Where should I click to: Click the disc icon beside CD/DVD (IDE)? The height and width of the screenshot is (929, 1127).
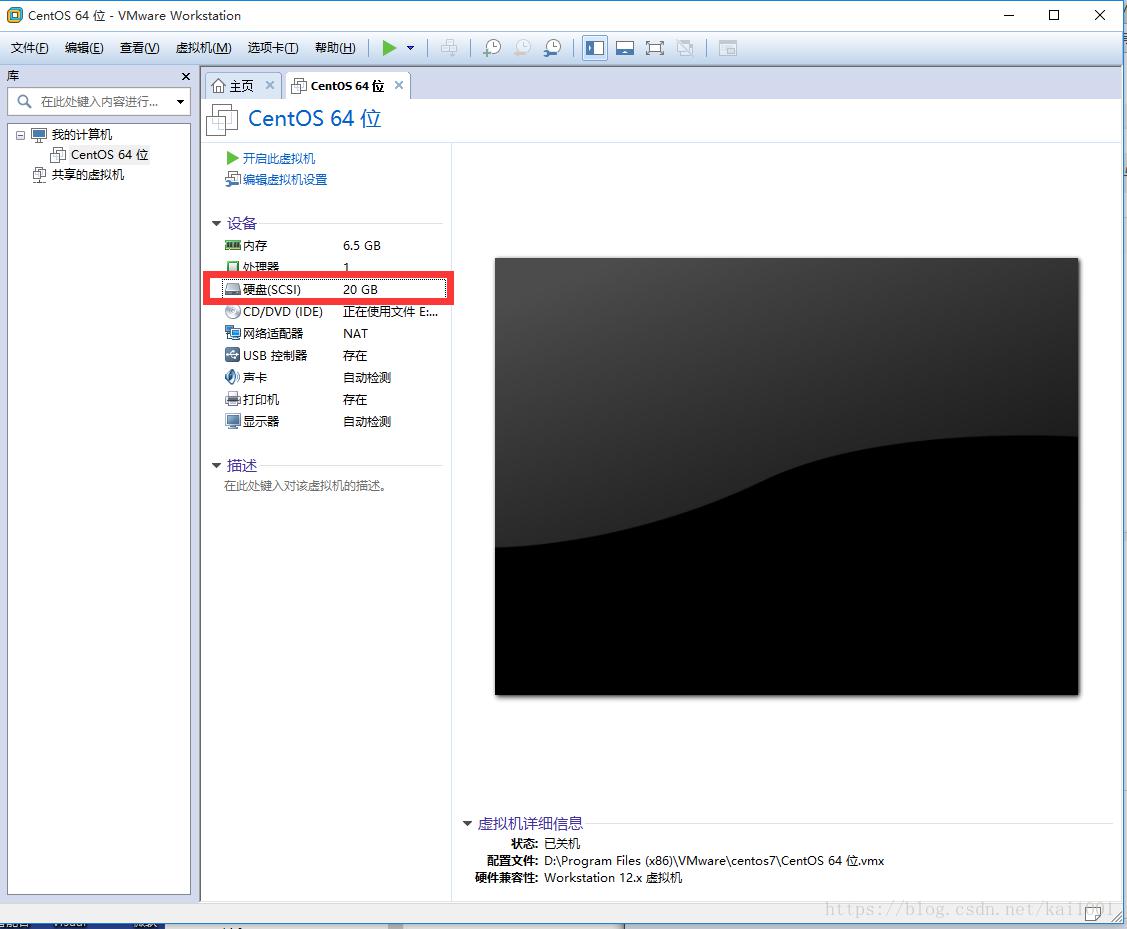pyautogui.click(x=232, y=312)
